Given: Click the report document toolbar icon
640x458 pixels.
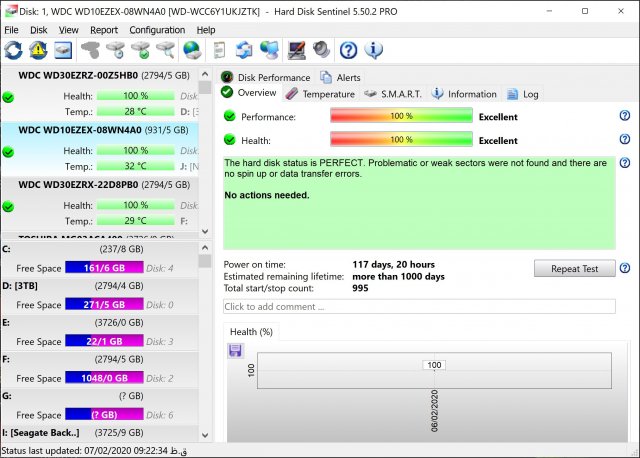Looking at the screenshot, I should [218, 49].
